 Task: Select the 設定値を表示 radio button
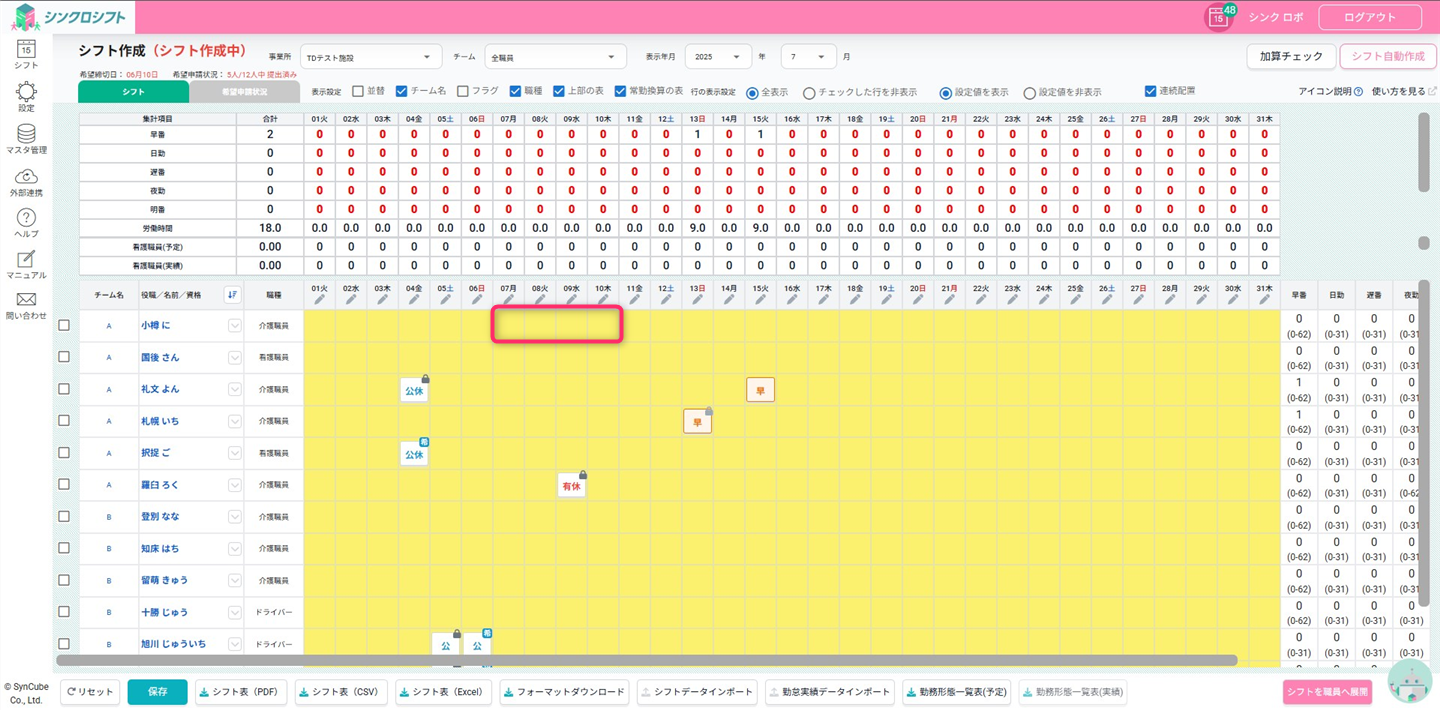945,93
